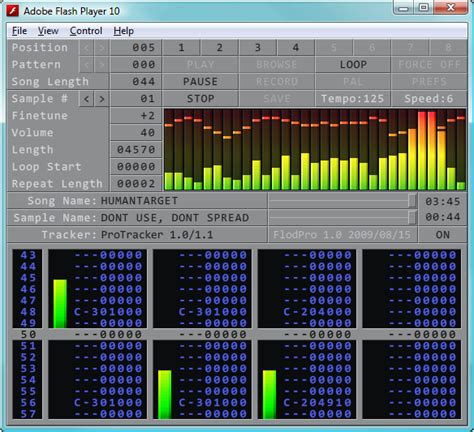
Task: Click the spectrum analyzer display
Action: click(315, 150)
